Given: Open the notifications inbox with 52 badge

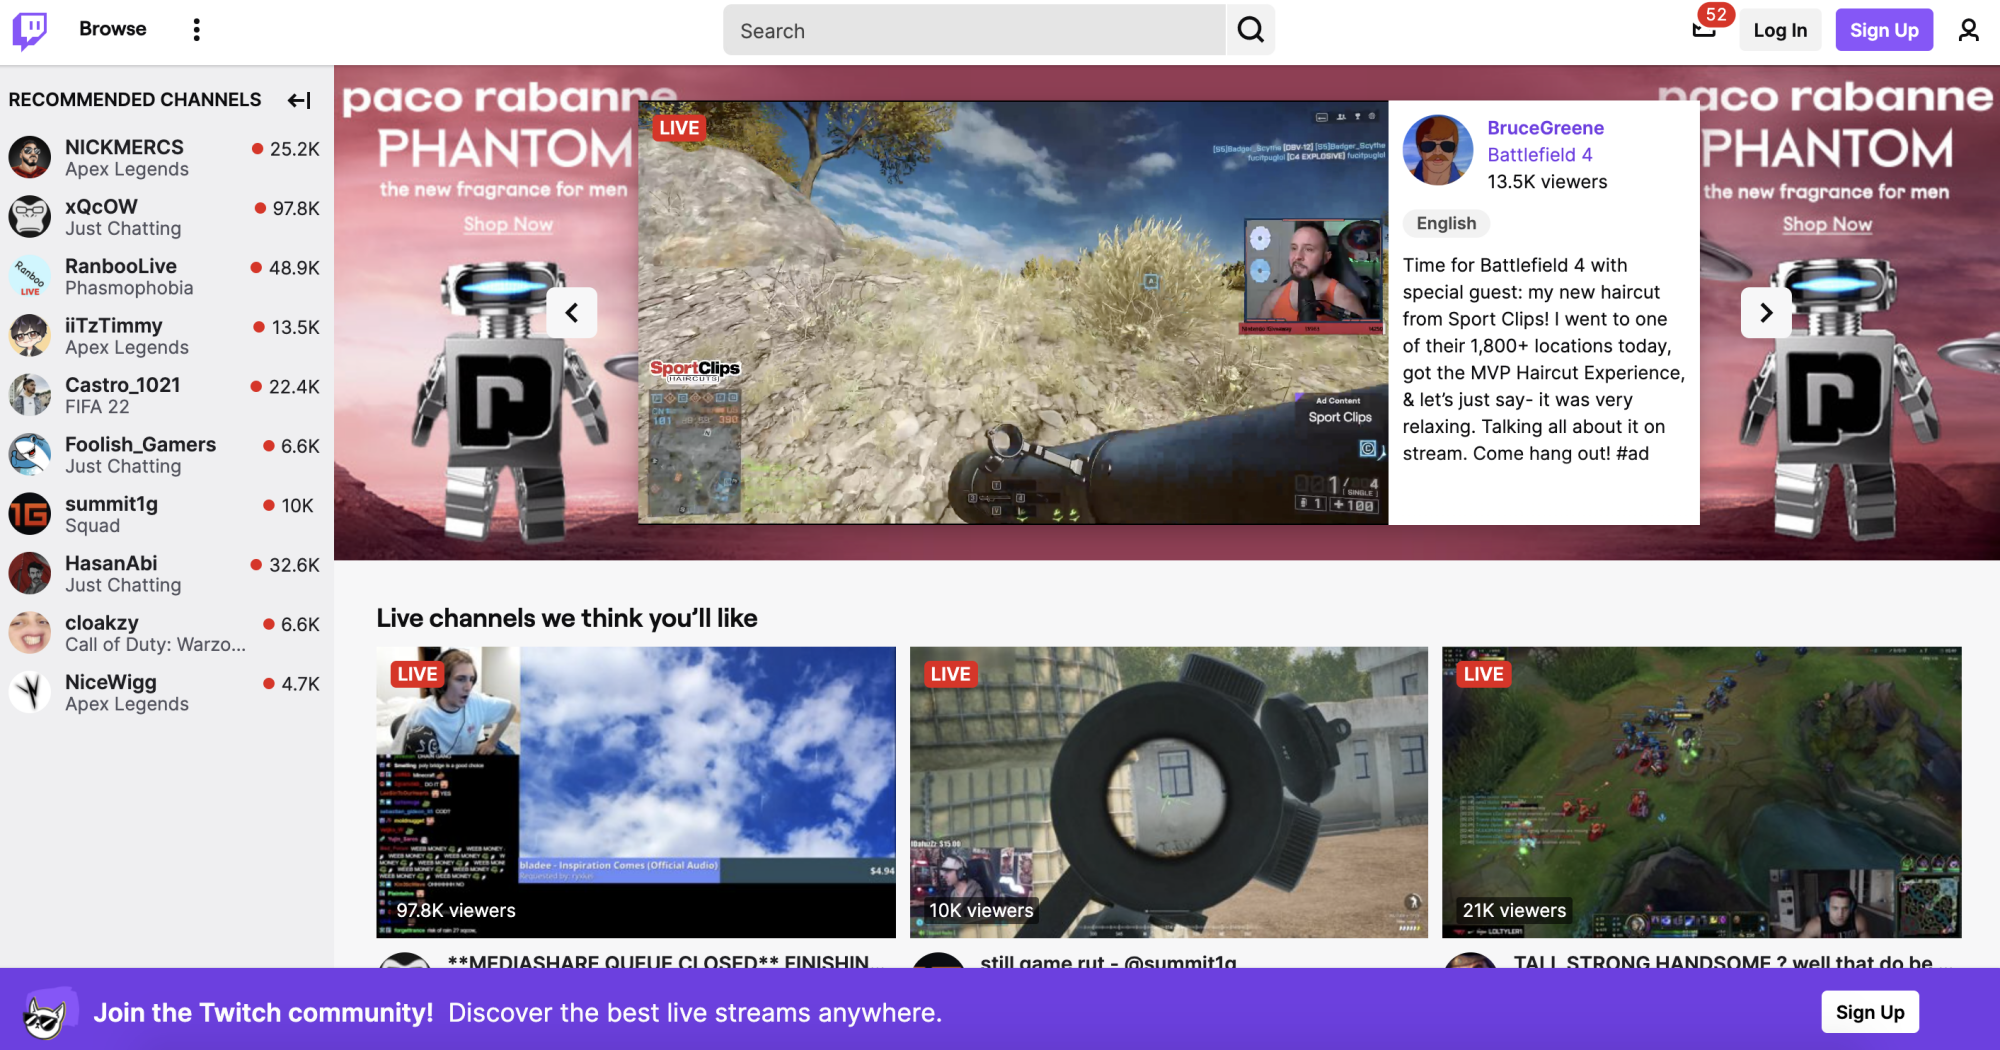Looking at the screenshot, I should click(x=1704, y=29).
